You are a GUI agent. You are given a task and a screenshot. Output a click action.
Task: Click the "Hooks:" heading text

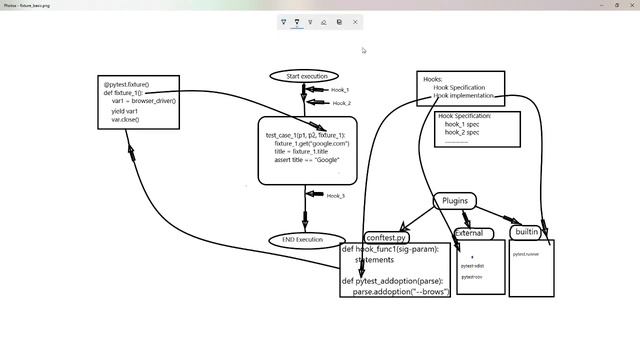pyautogui.click(x=433, y=79)
